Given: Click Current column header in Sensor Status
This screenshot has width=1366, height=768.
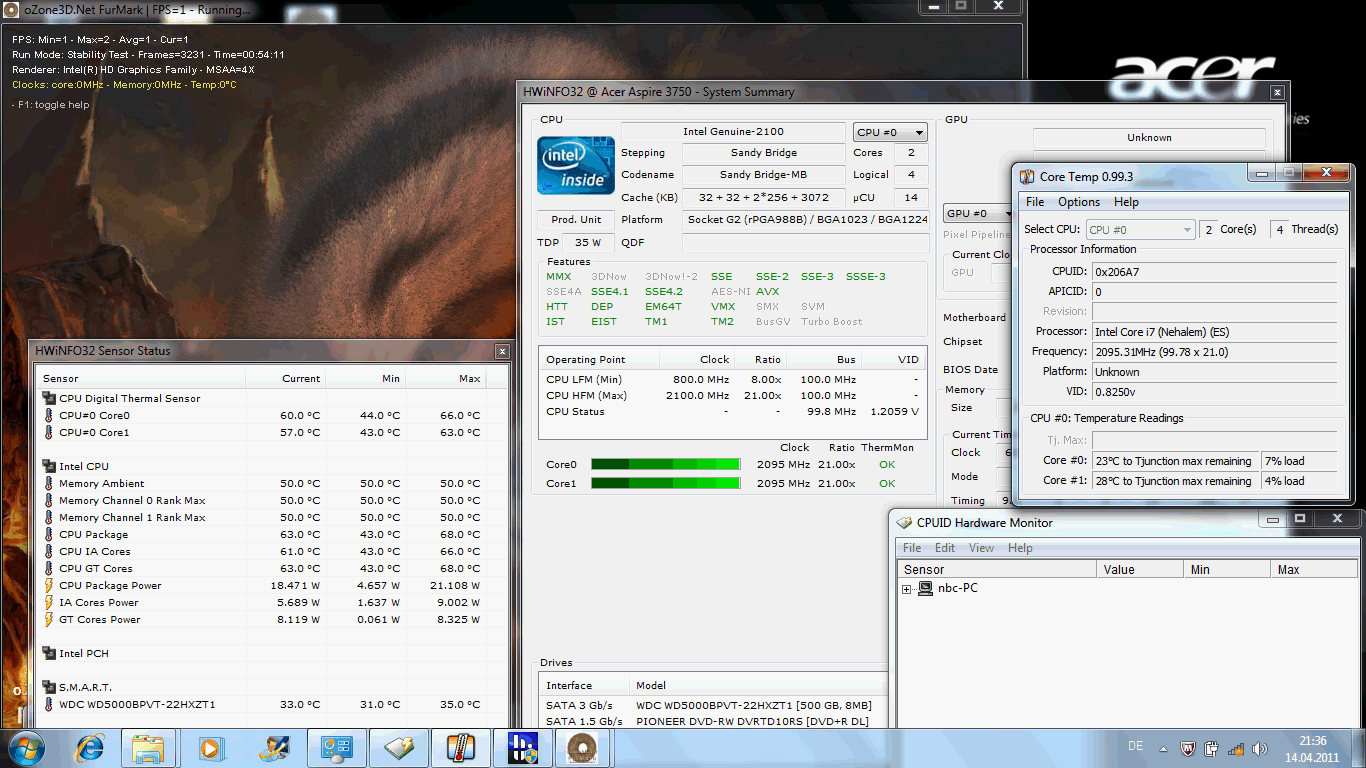Looking at the screenshot, I should (285, 378).
